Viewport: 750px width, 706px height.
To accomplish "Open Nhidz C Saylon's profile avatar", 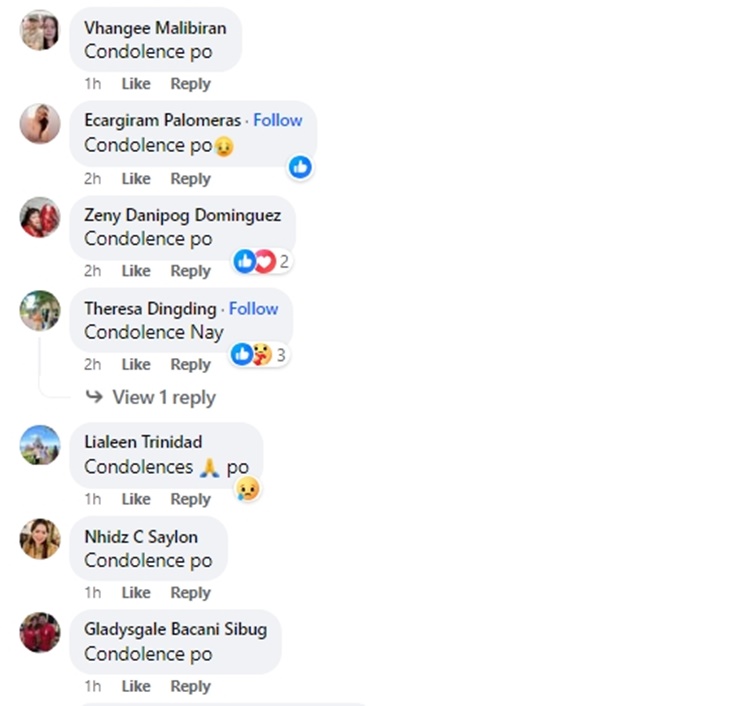I will (40, 539).
